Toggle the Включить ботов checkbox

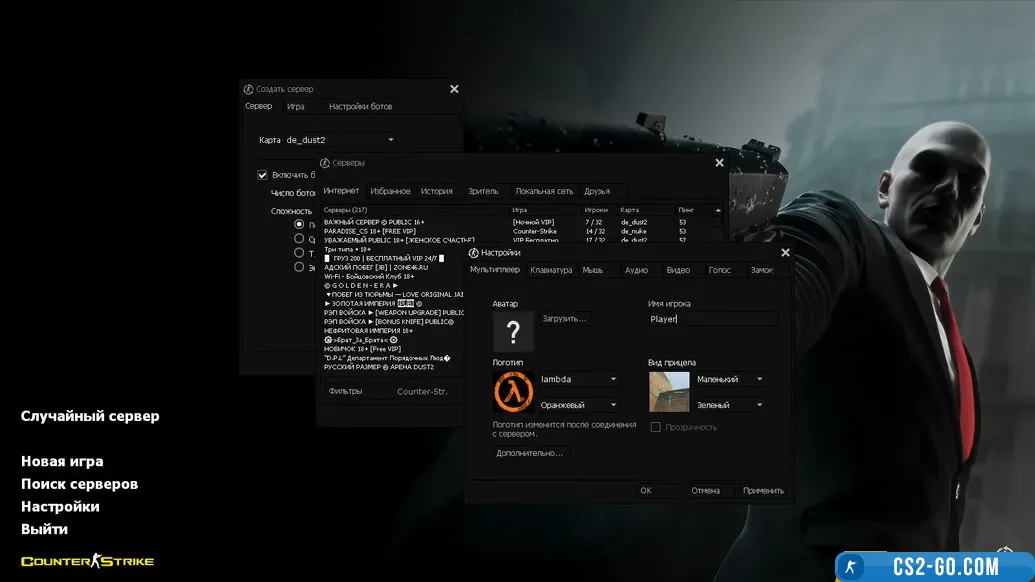(263, 175)
